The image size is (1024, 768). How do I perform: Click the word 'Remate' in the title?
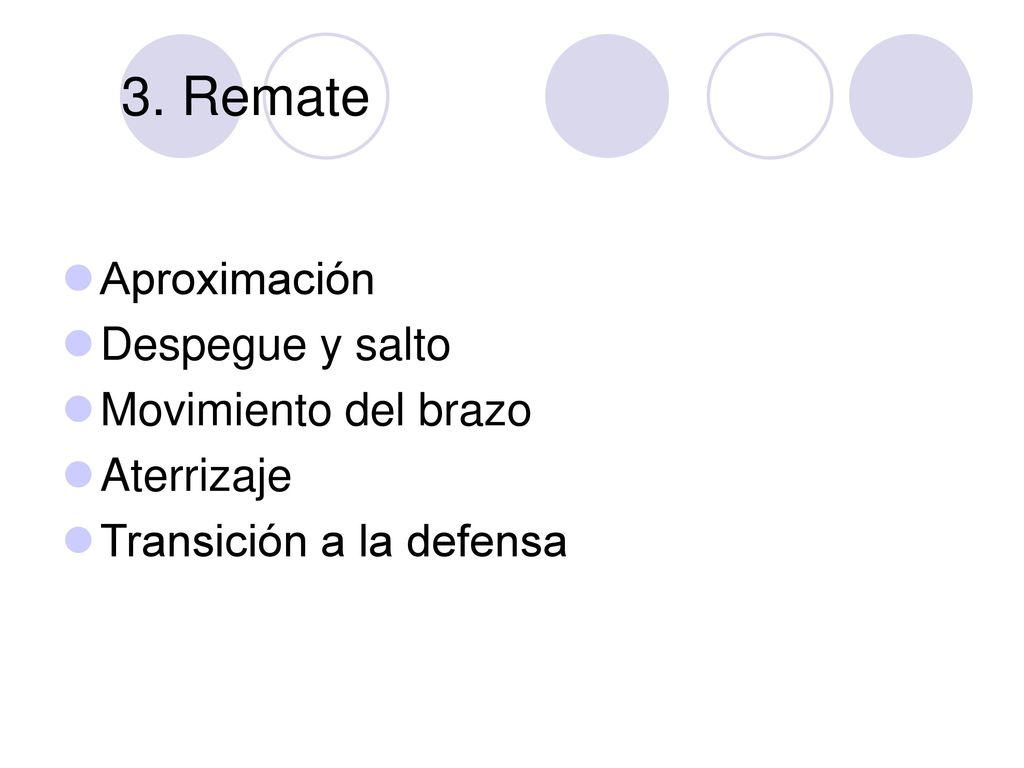(x=276, y=97)
